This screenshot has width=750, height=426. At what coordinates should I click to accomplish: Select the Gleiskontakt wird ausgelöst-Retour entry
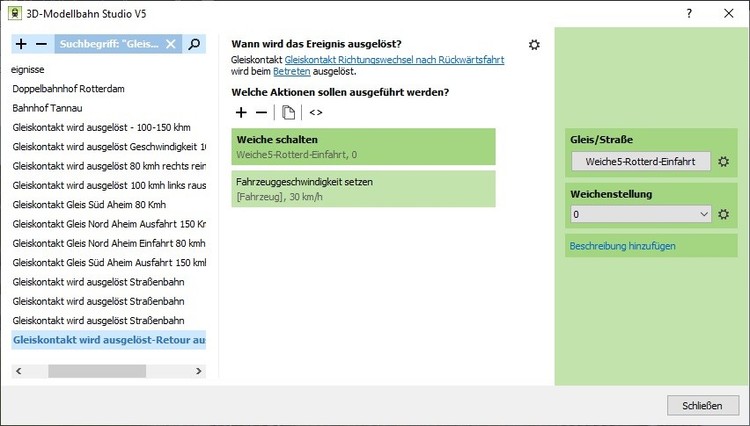point(109,340)
